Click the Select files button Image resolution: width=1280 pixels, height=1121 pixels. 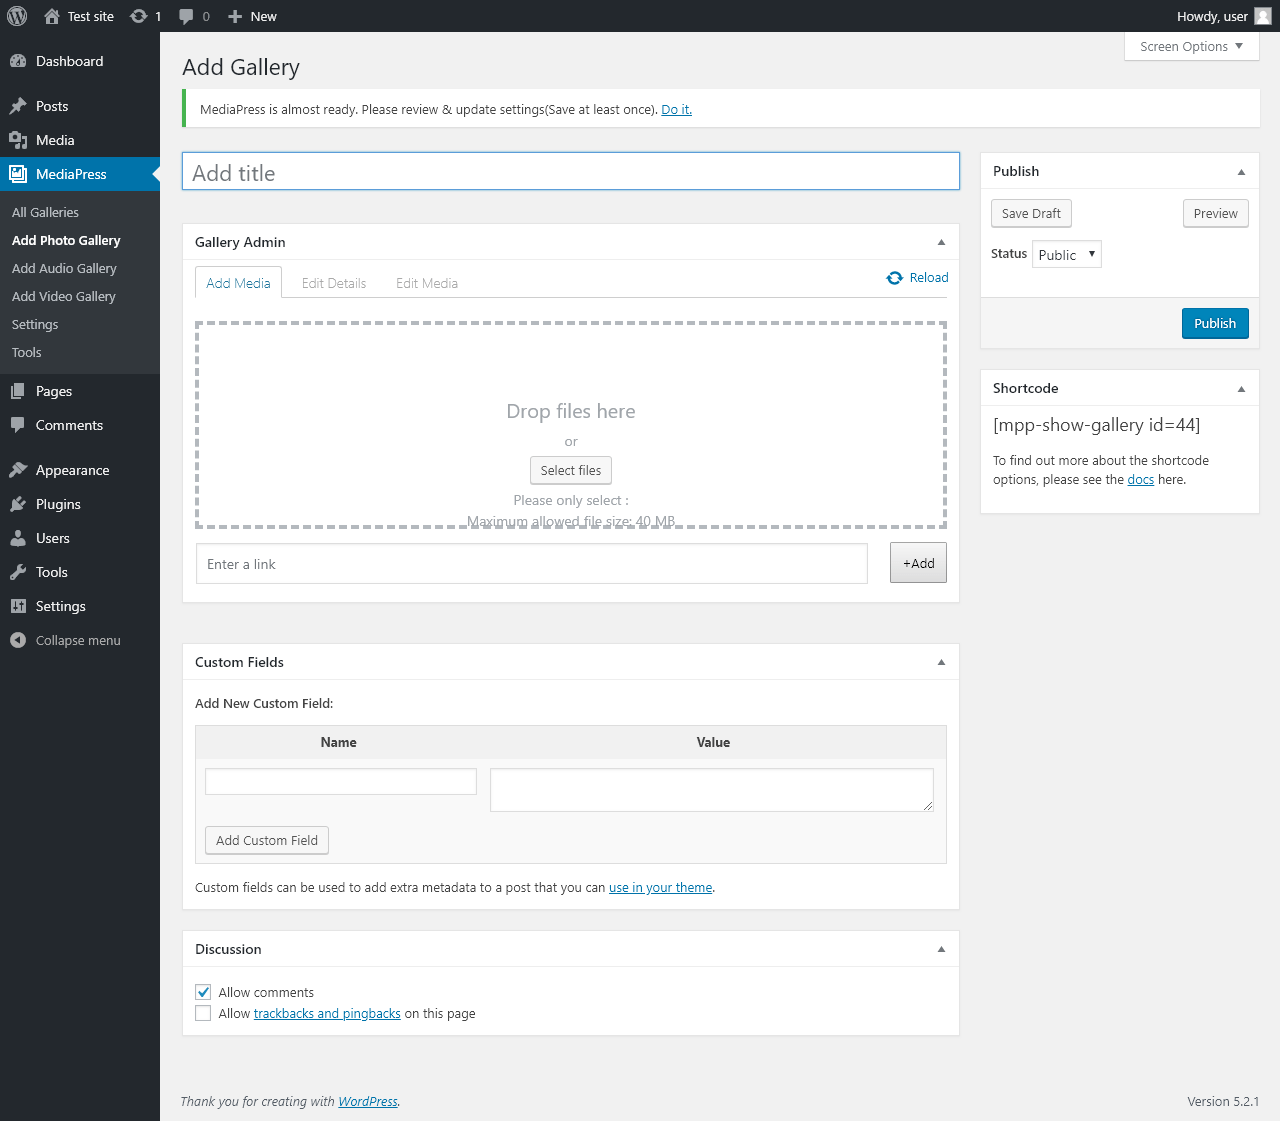(571, 470)
